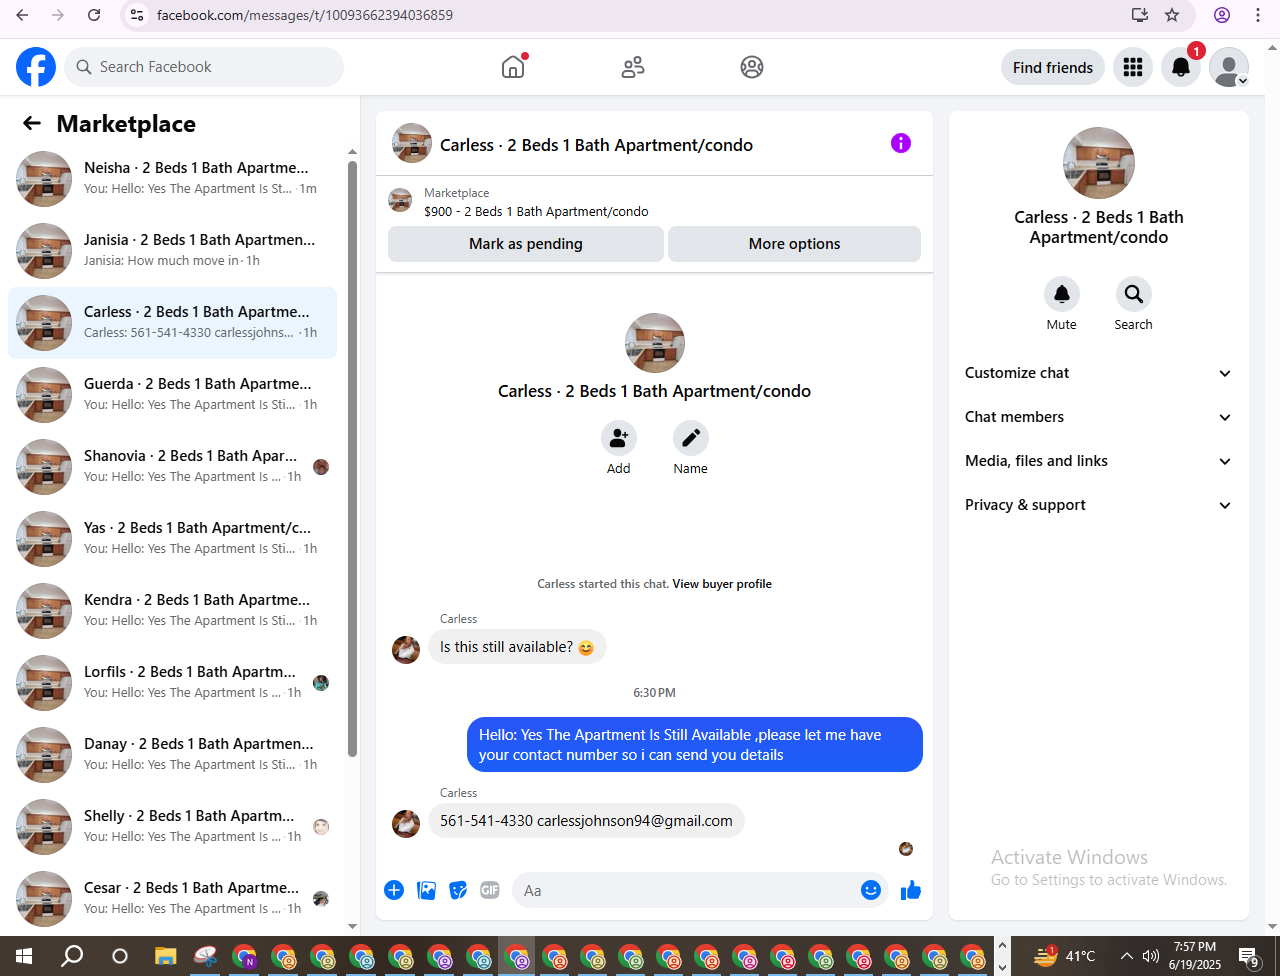The width and height of the screenshot is (1280, 976).
Task: Send a thumbs-up like
Action: pos(911,890)
